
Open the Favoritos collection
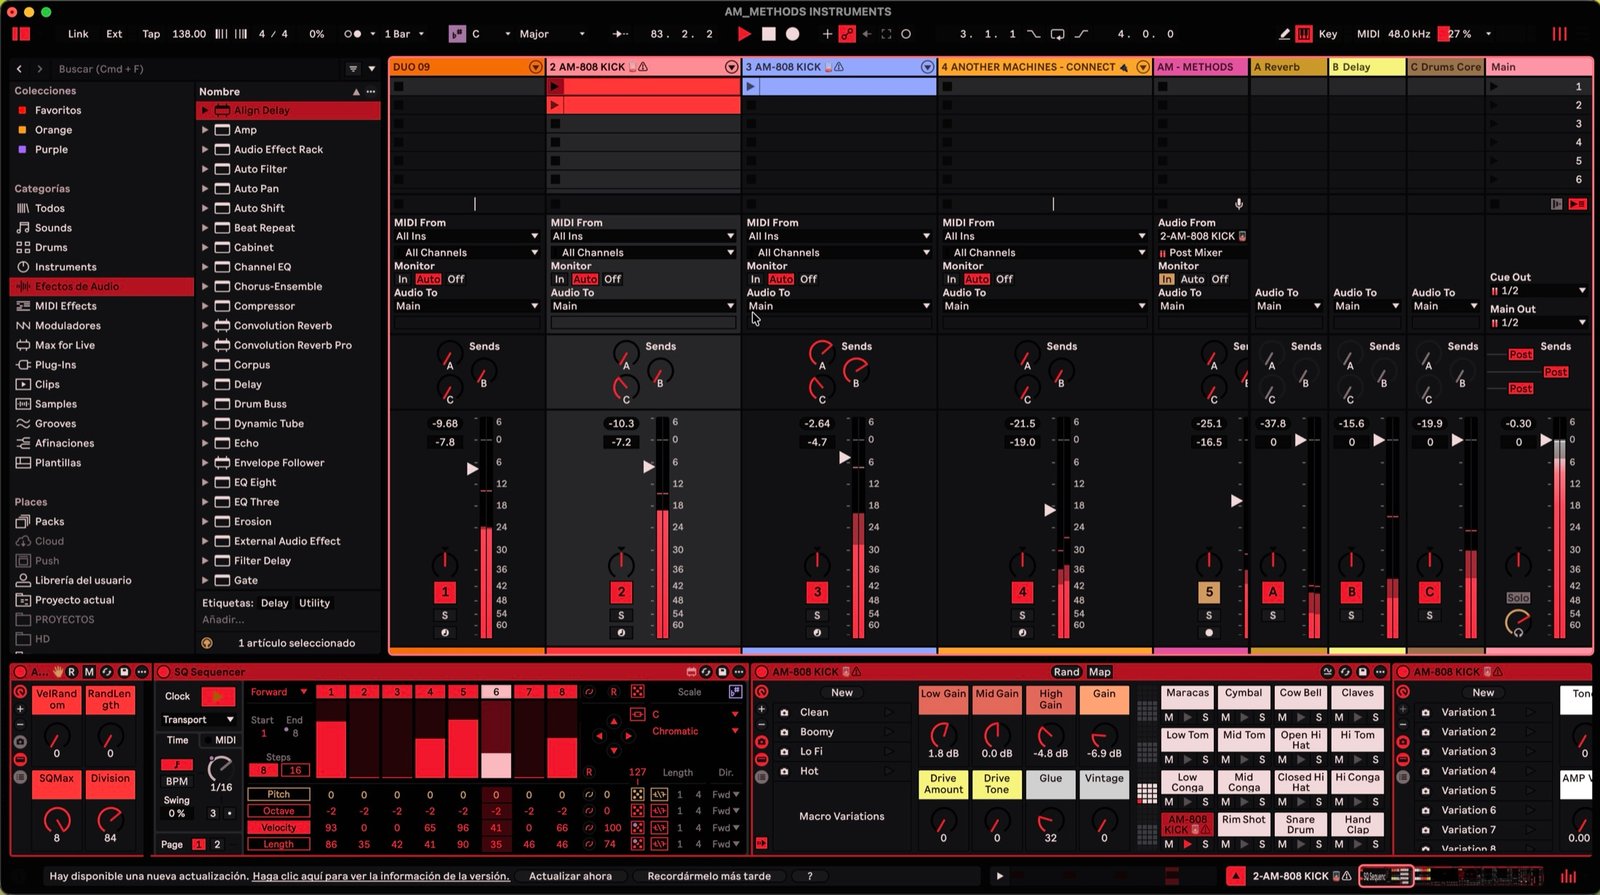(x=58, y=110)
